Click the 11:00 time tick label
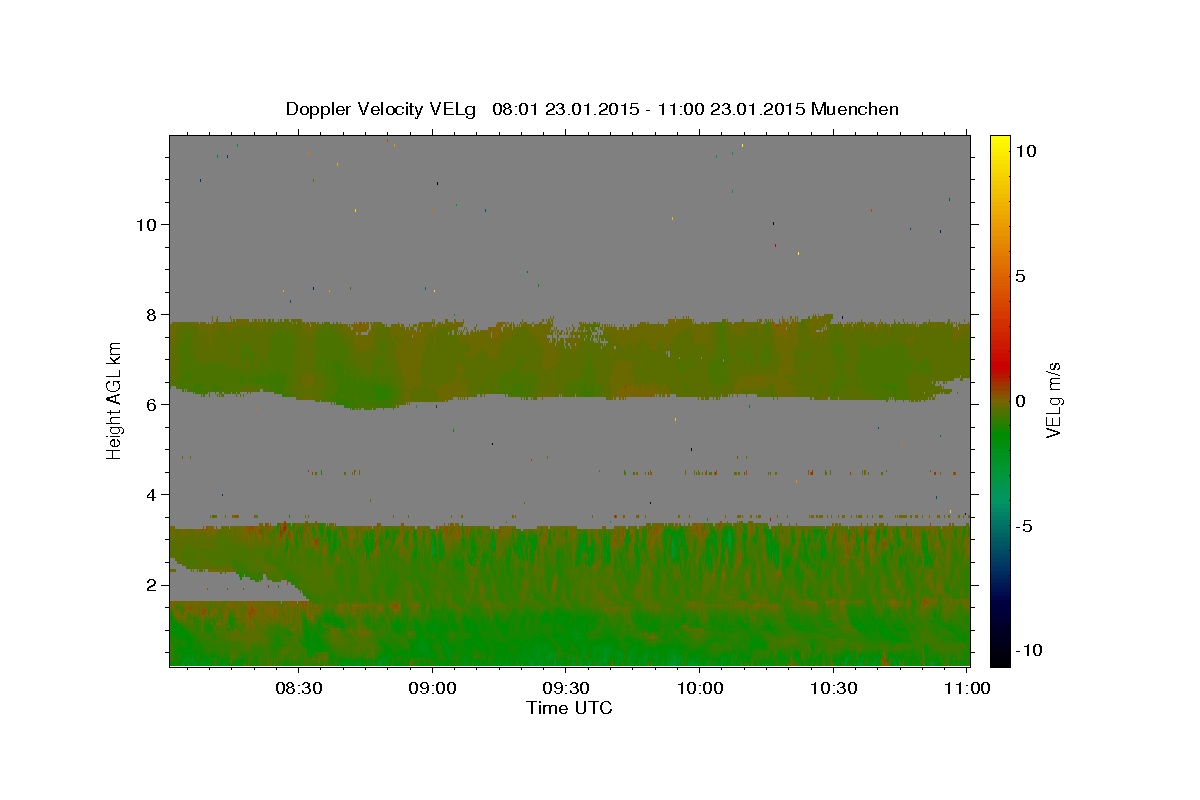Screen dimensions: 1200x800 point(966,688)
